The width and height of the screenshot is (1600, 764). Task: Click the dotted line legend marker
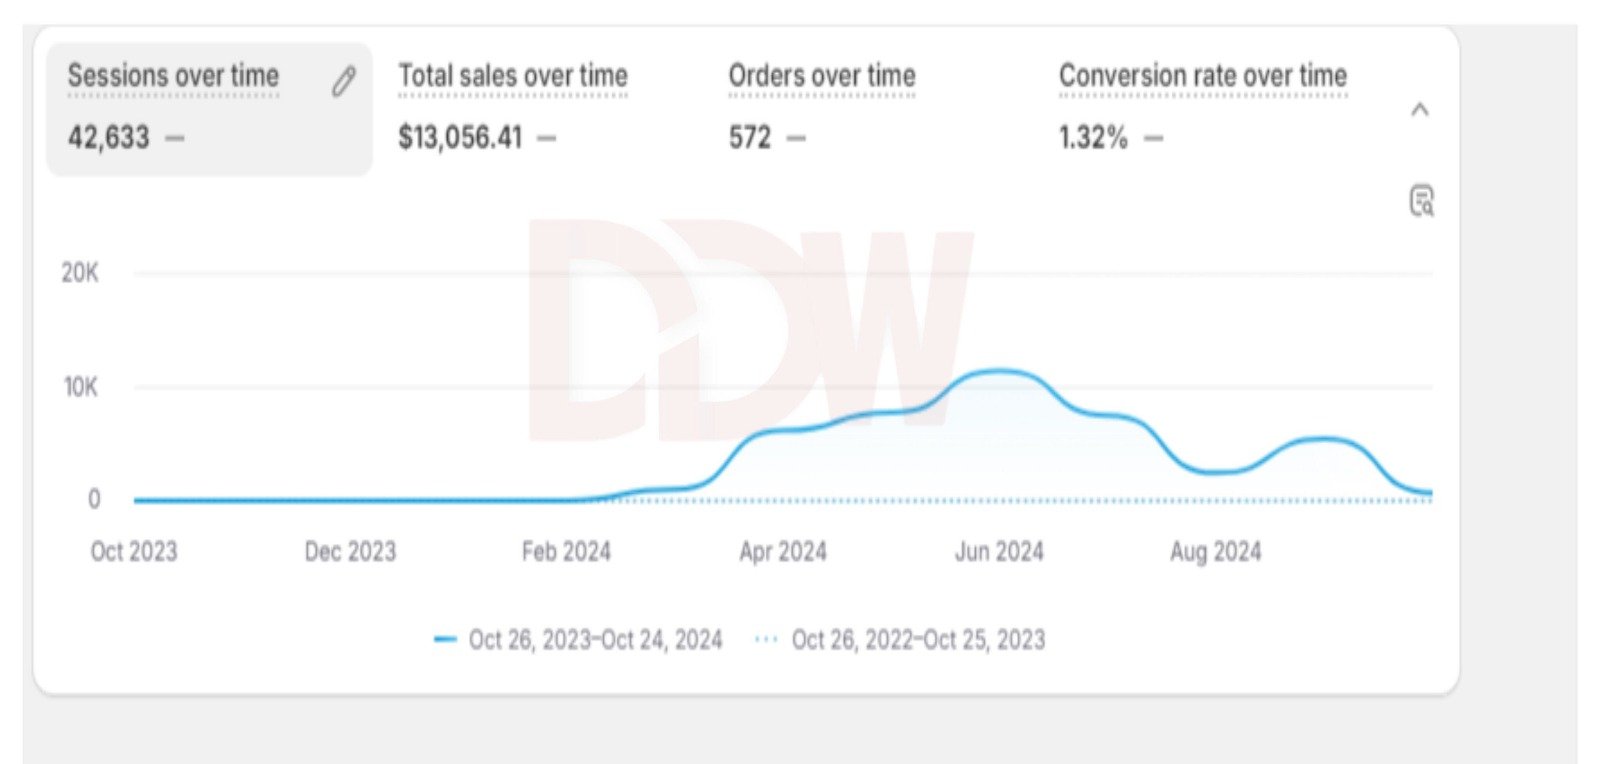(x=766, y=640)
